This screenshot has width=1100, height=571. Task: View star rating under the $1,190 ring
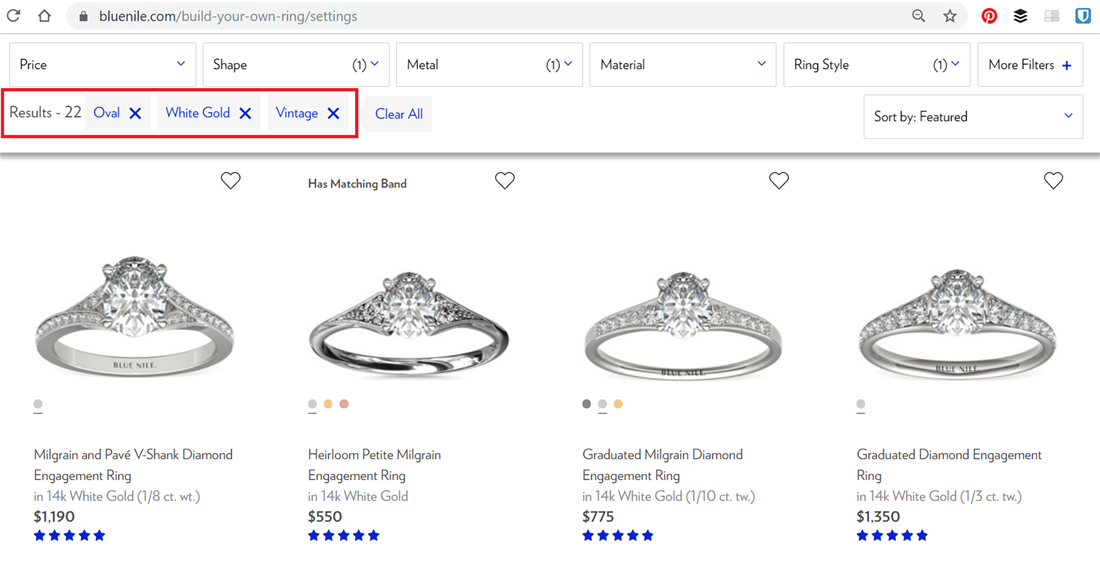tap(69, 536)
